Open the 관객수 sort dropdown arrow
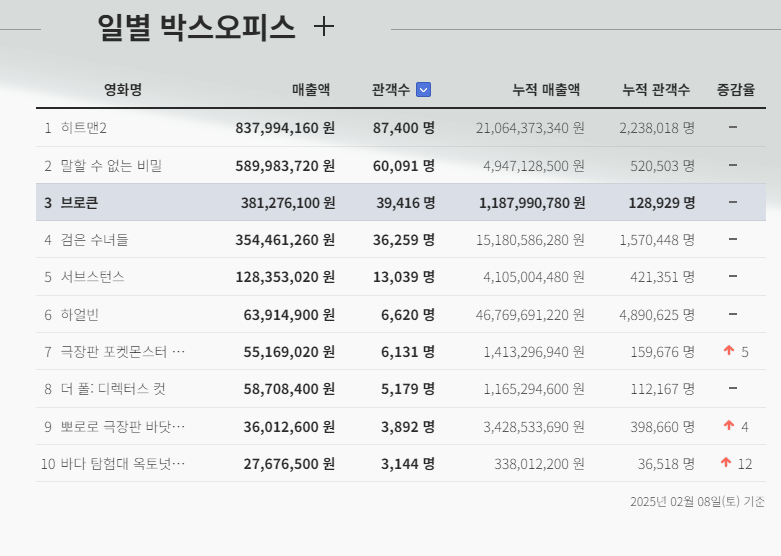Screen dimensions: 781x556 [x=423, y=90]
